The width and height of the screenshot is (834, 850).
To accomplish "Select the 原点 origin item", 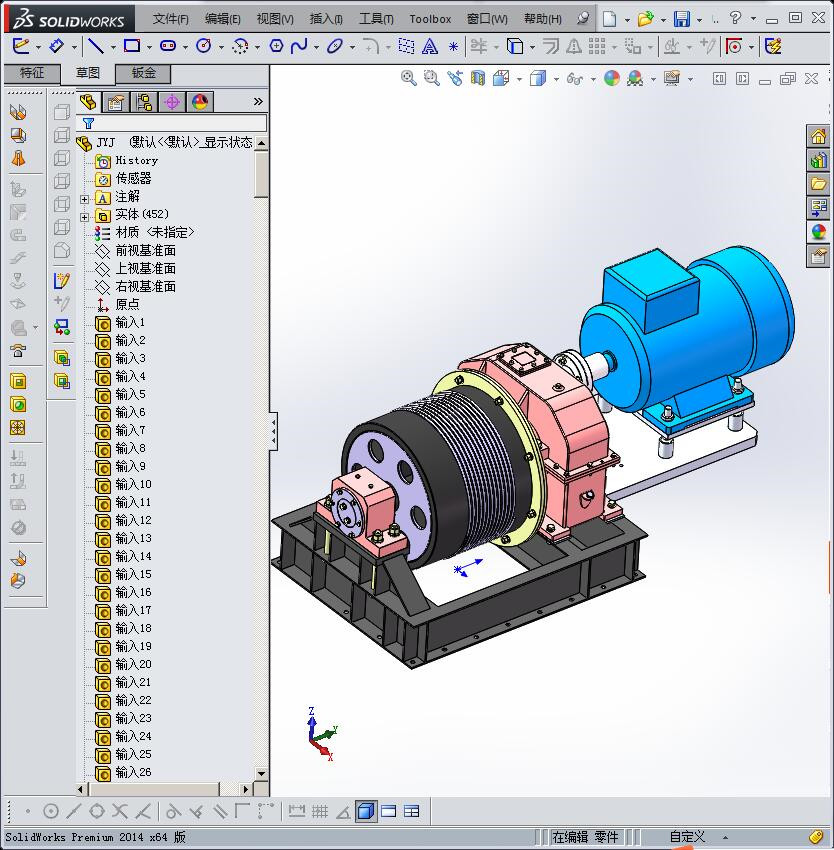I will 127,305.
